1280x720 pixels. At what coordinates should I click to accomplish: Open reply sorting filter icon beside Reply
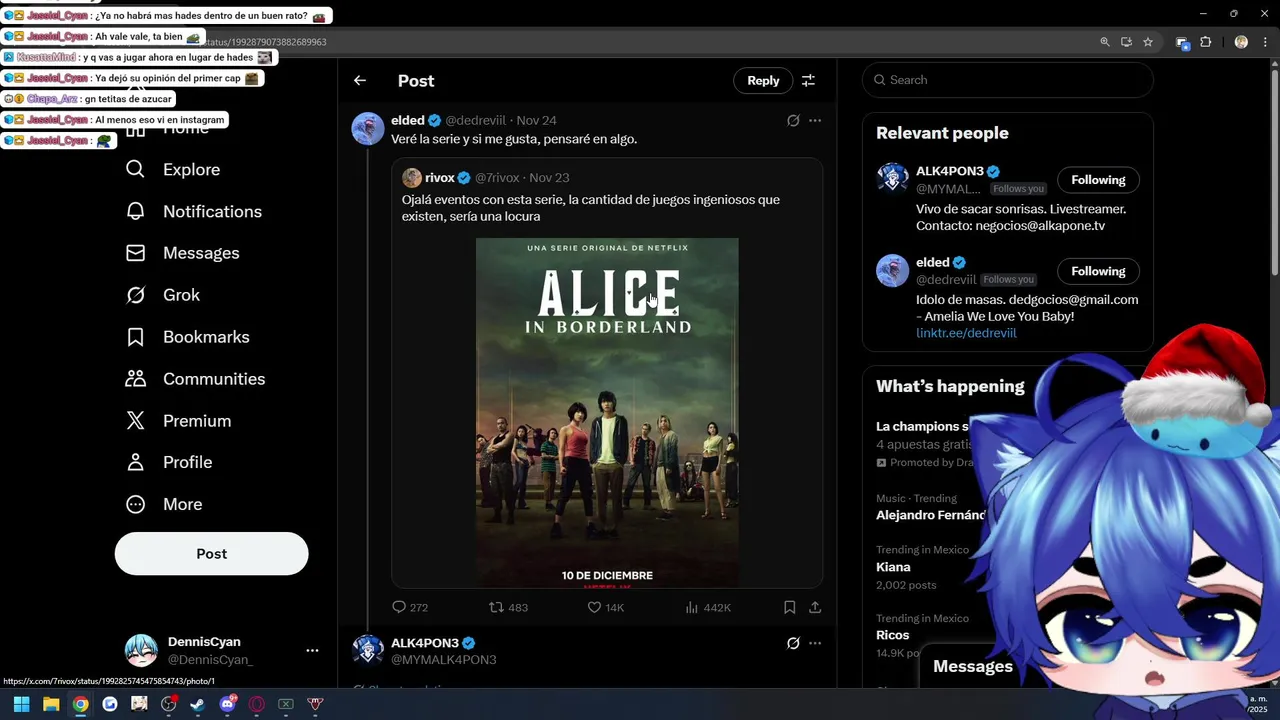click(x=808, y=81)
